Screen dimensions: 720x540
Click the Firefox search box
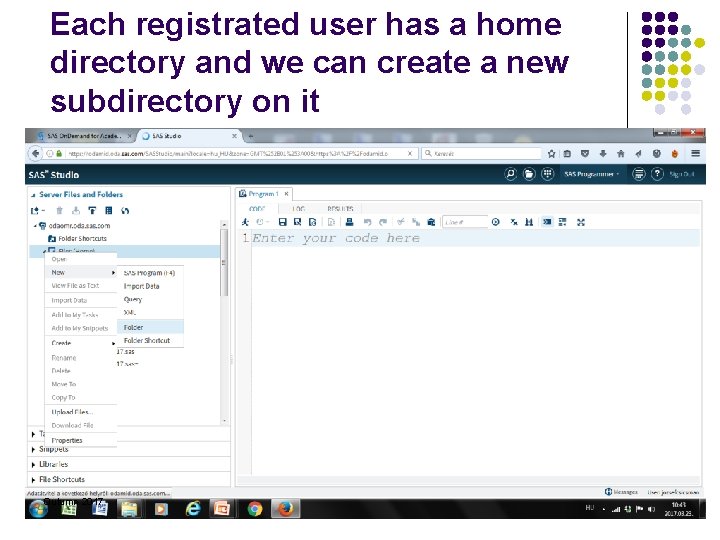point(482,154)
